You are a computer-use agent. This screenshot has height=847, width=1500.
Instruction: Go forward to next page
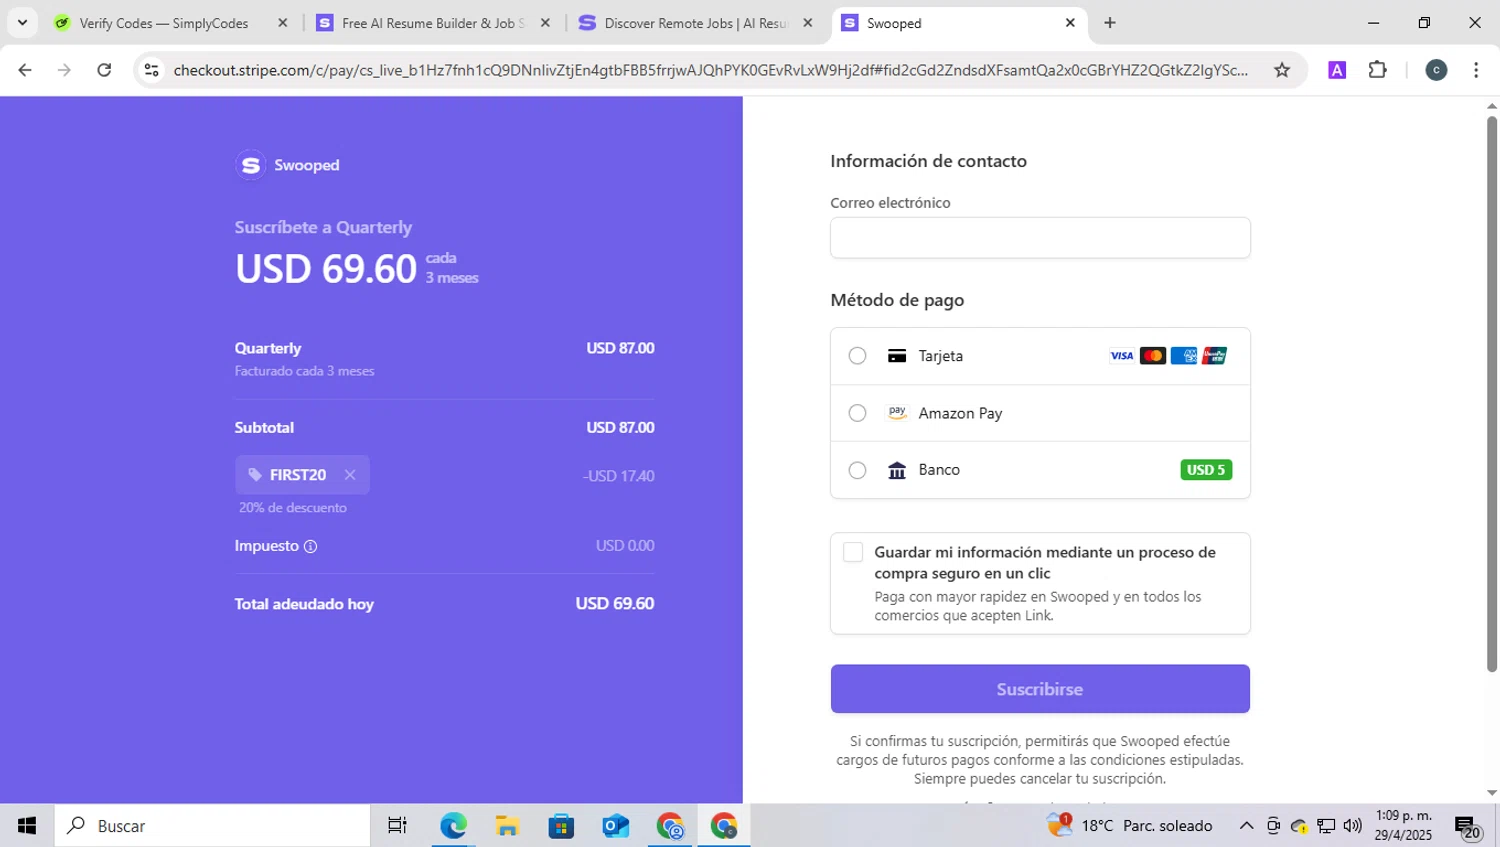coord(64,70)
